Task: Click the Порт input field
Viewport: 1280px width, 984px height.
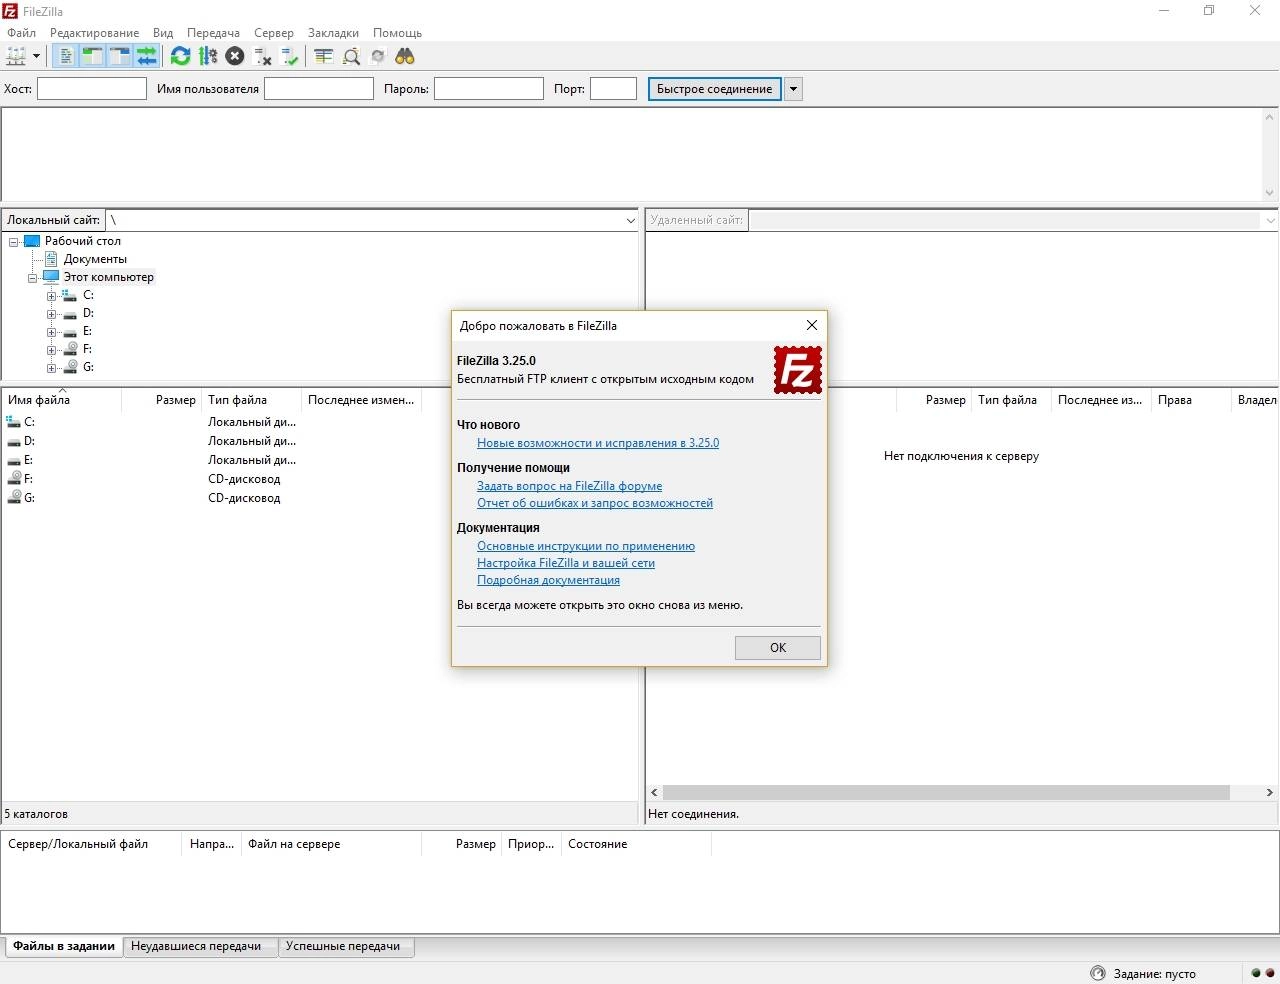Action: point(613,89)
